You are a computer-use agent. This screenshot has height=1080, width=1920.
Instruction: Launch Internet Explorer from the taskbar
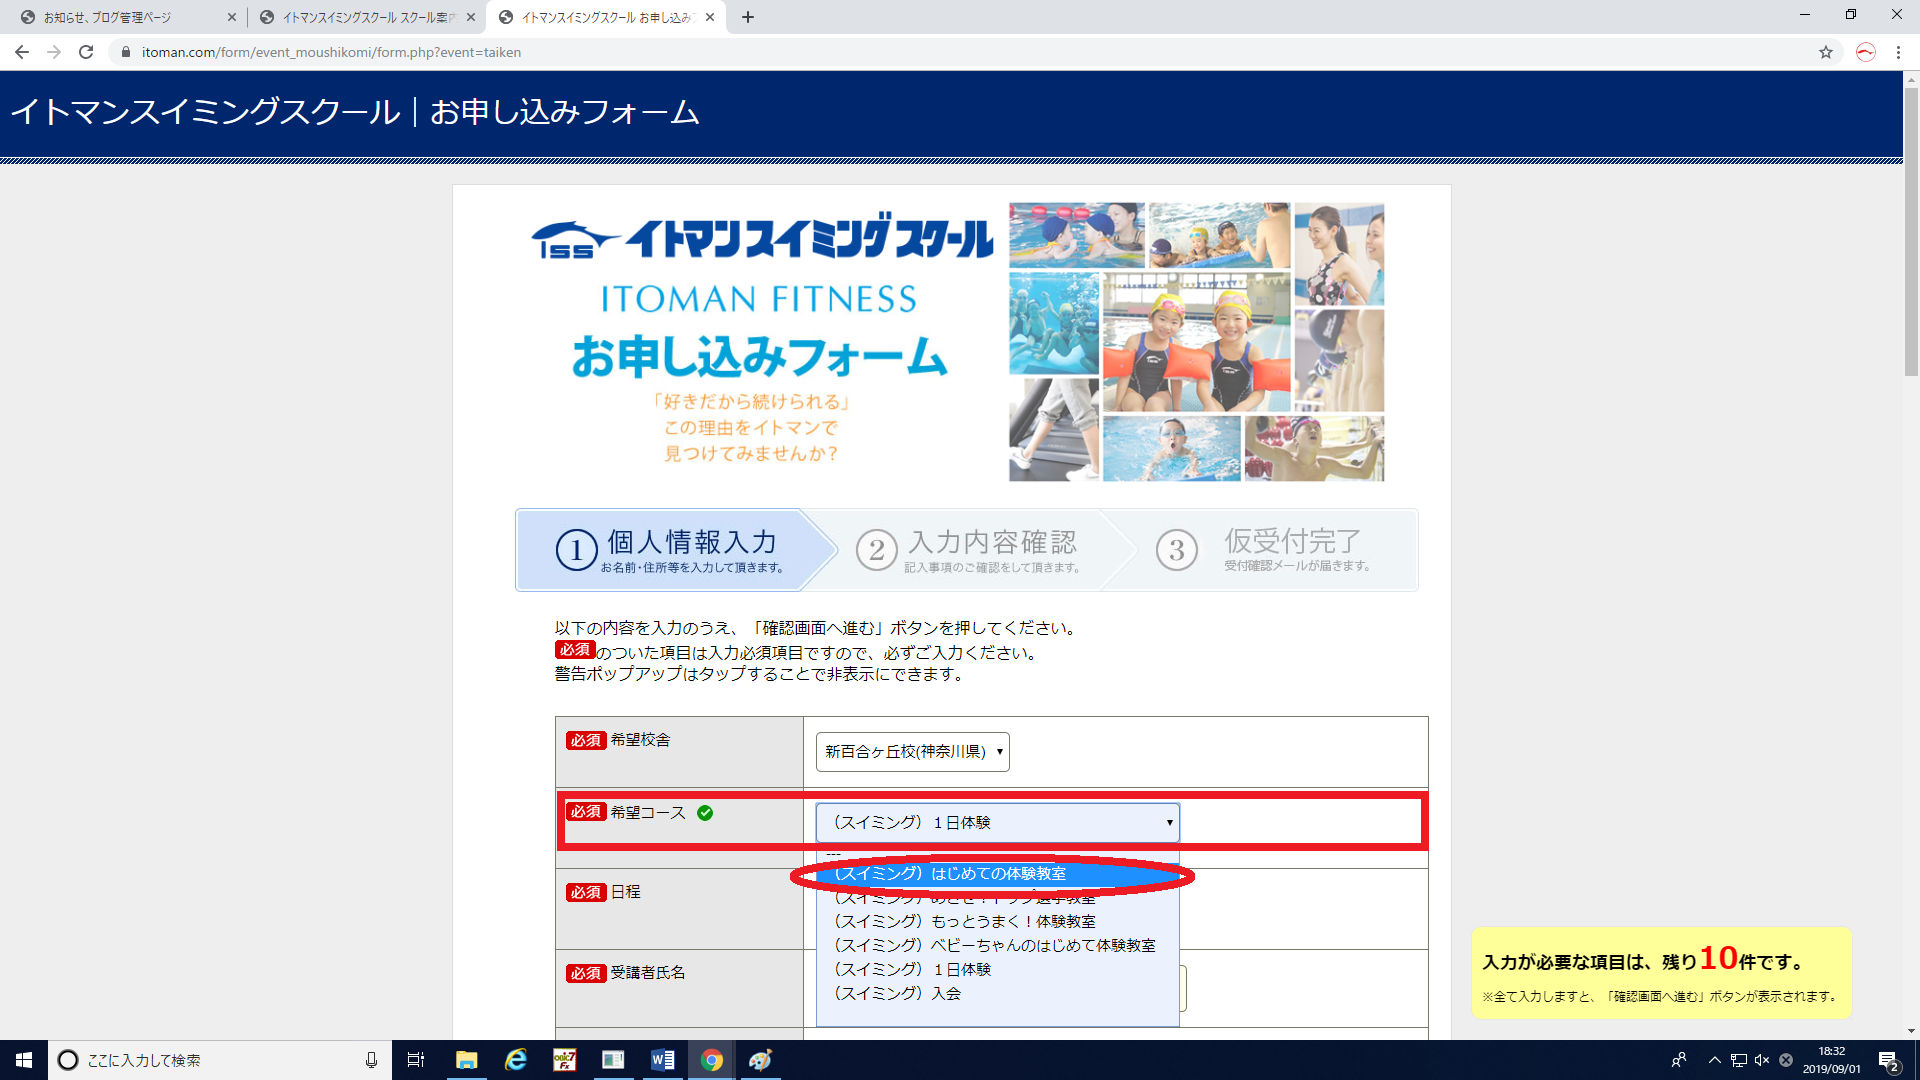click(516, 1060)
